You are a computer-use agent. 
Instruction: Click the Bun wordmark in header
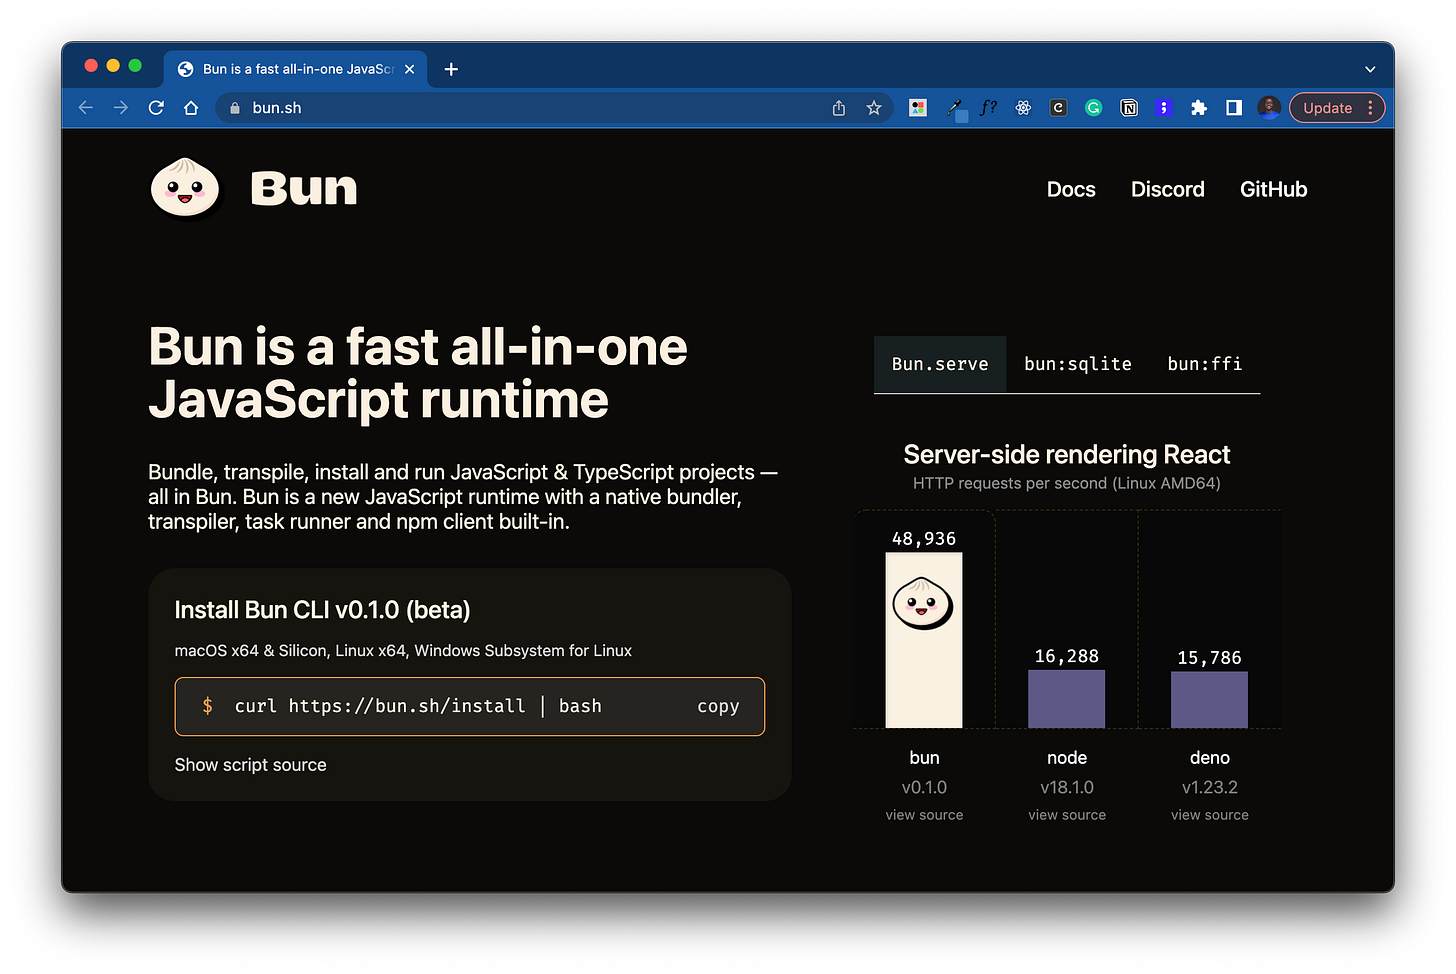304,188
